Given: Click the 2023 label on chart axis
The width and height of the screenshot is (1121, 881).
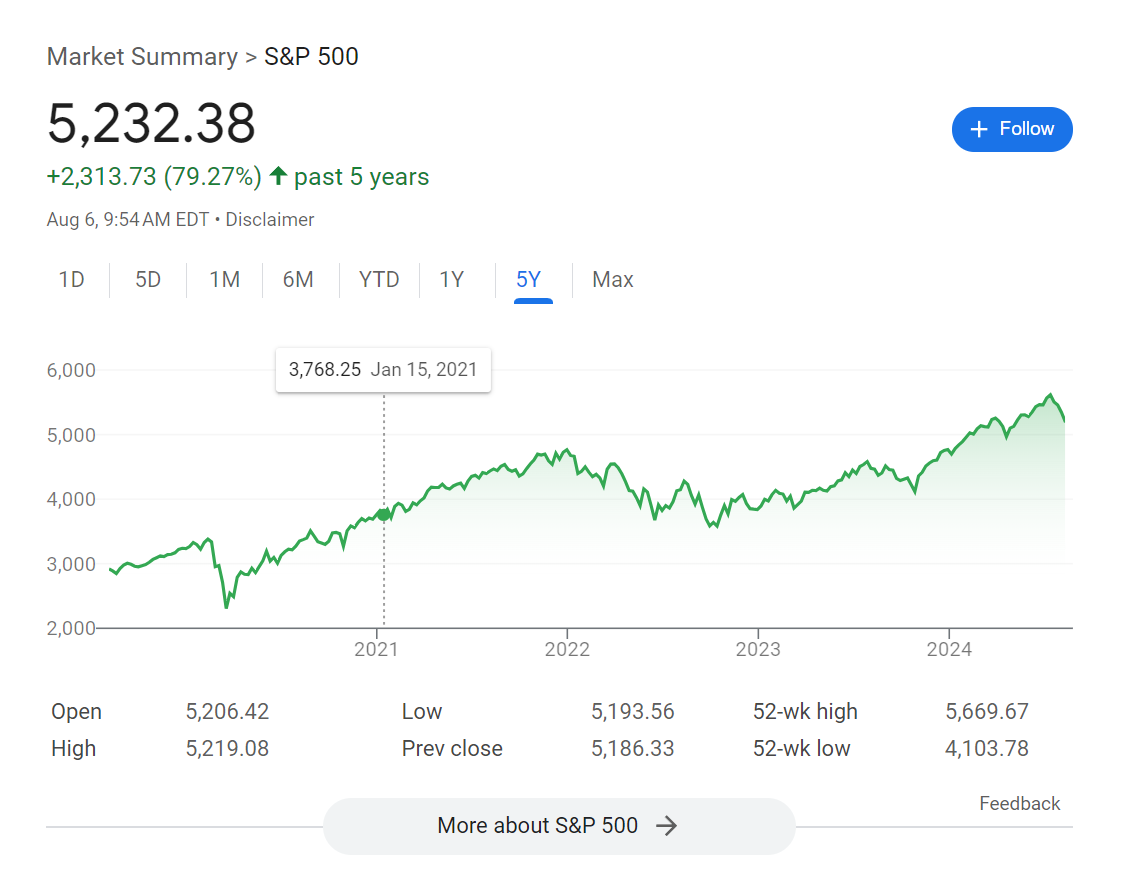Looking at the screenshot, I should 758,650.
